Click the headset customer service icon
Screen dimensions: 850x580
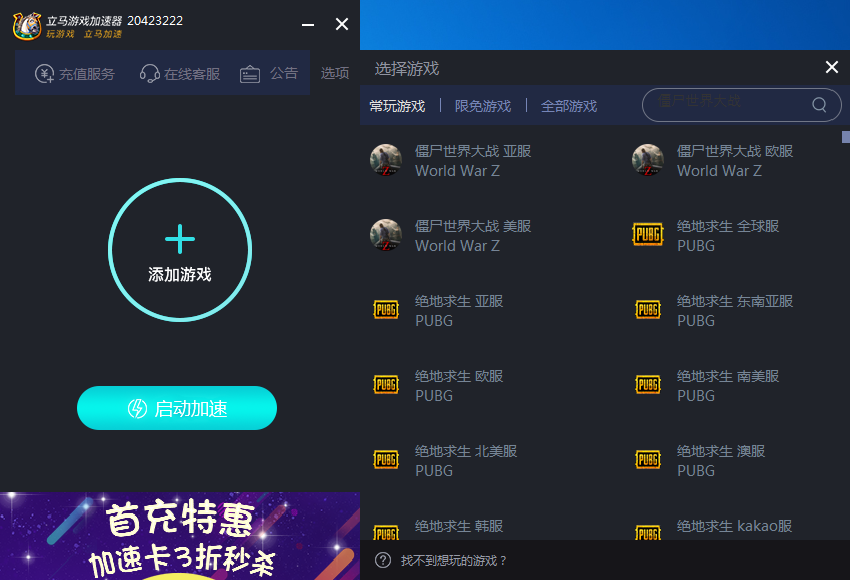pyautogui.click(x=149, y=73)
